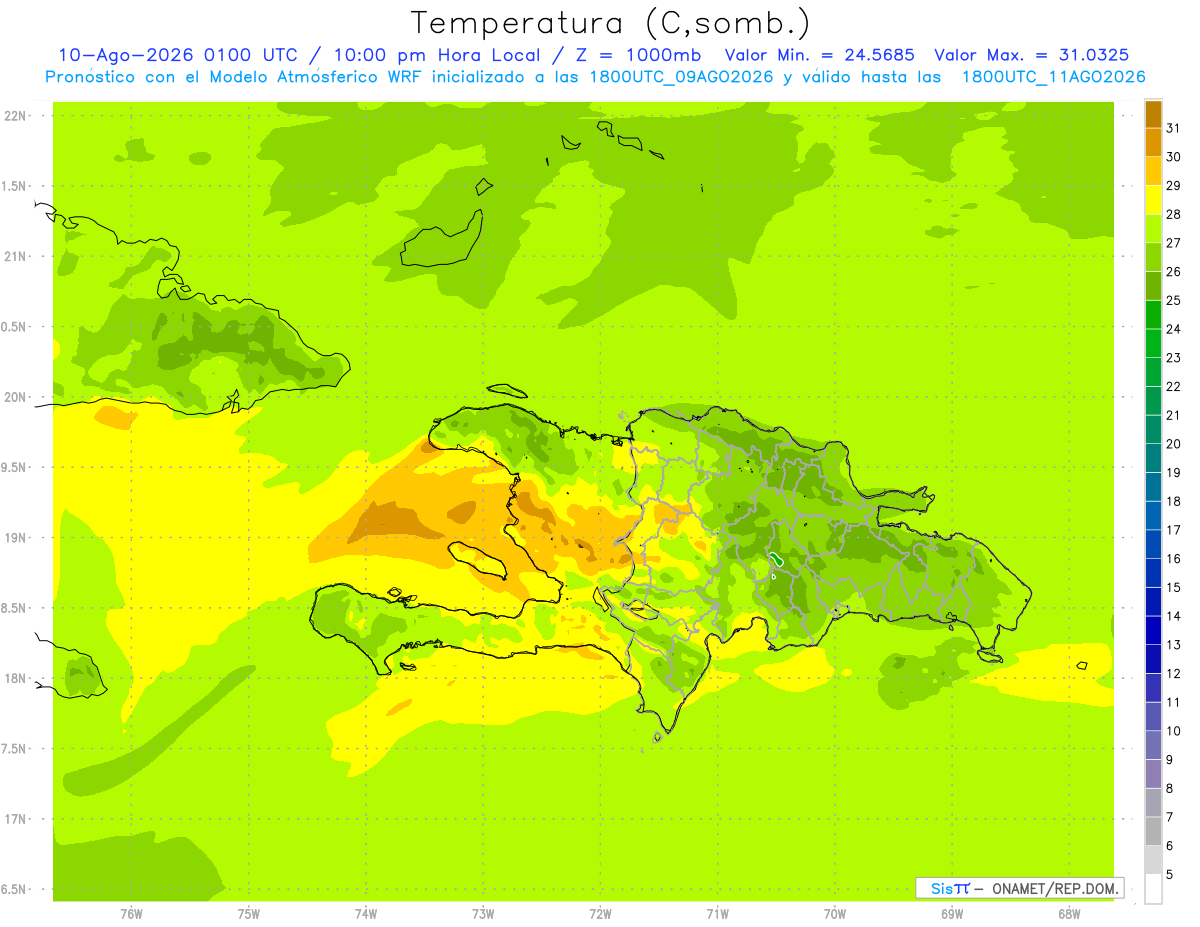Click the color bar segment between 29 and 30
Screen dimensions: 1200x927
(1153, 172)
